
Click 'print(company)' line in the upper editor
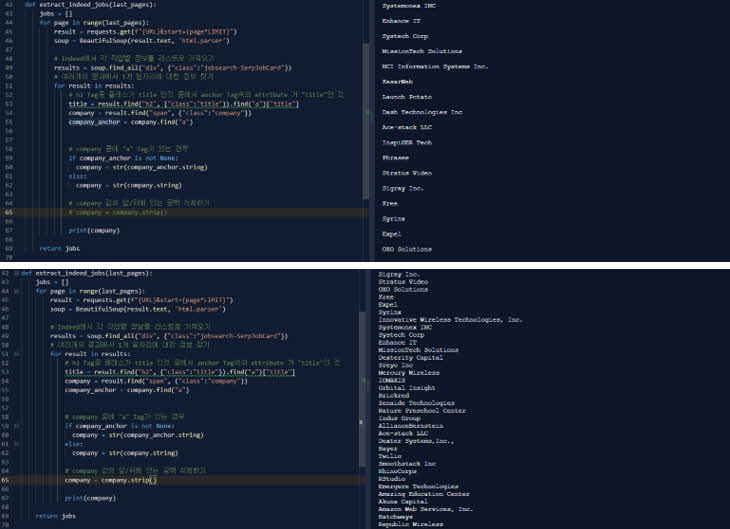pyautogui.click(x=94, y=231)
